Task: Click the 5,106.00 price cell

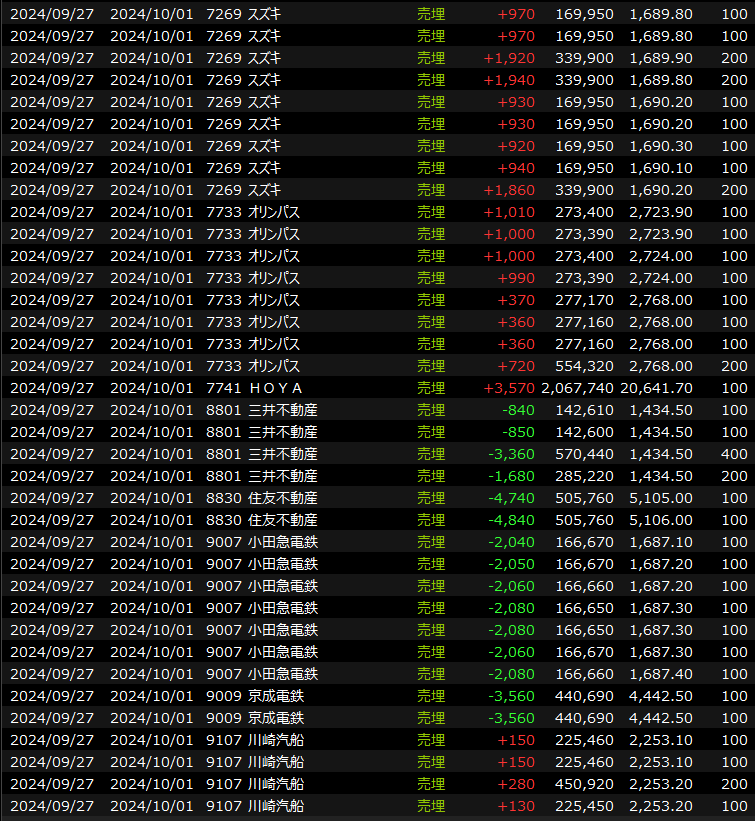Action: pyautogui.click(x=660, y=520)
